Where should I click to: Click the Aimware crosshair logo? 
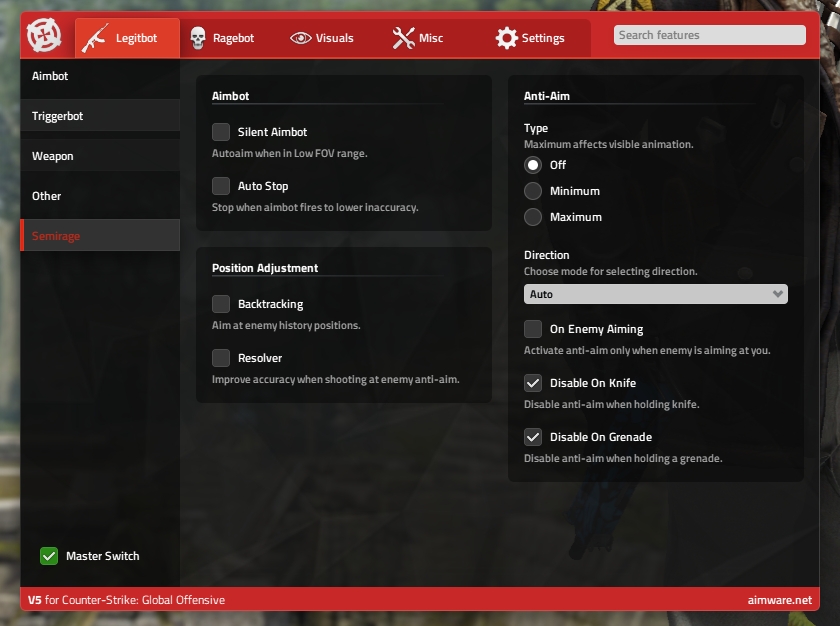pos(42,37)
